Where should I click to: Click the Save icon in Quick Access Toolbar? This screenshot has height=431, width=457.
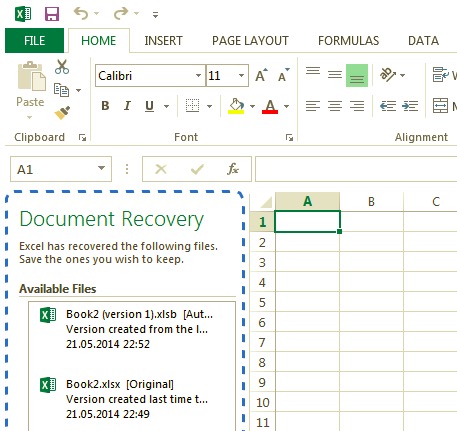tap(52, 14)
